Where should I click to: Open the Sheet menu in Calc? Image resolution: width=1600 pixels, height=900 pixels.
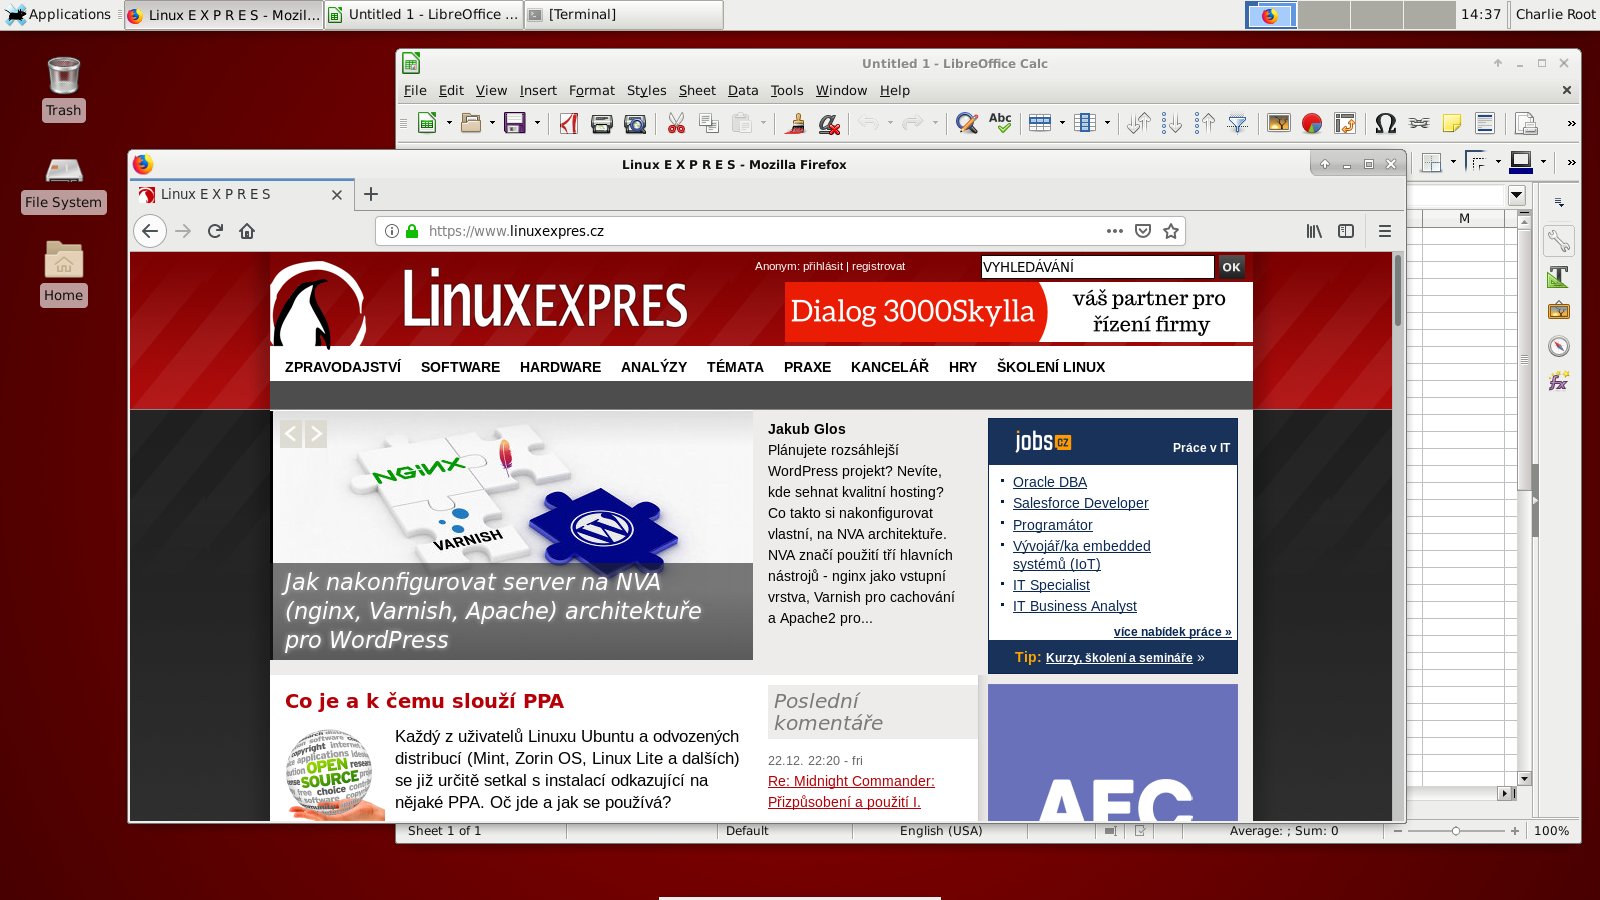coord(697,90)
